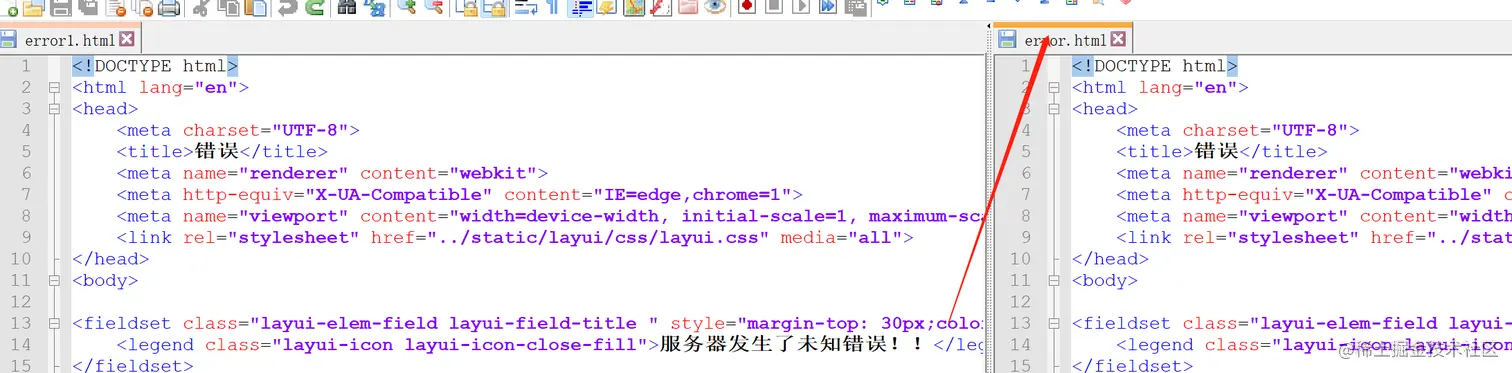
Task: Collapse the head fold on line 3 in error.html
Action: point(1053,109)
